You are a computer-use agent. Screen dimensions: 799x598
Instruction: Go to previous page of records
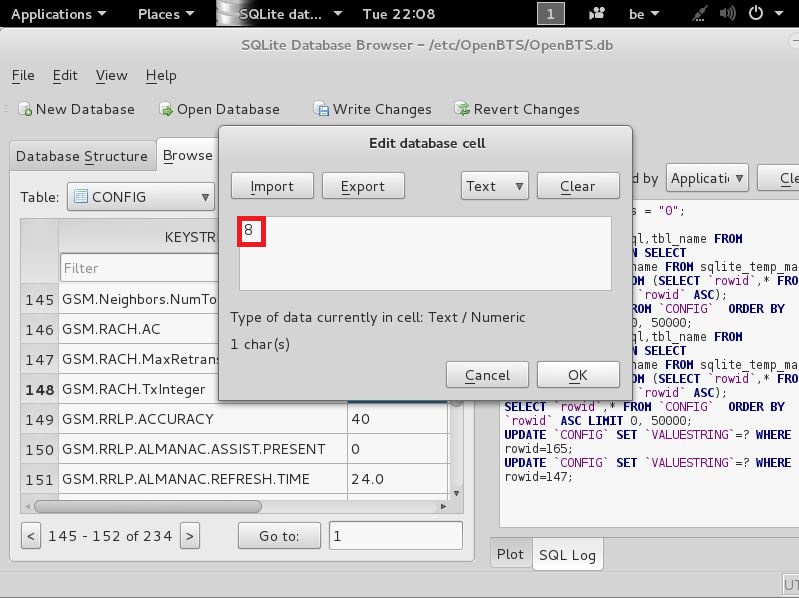[31, 536]
